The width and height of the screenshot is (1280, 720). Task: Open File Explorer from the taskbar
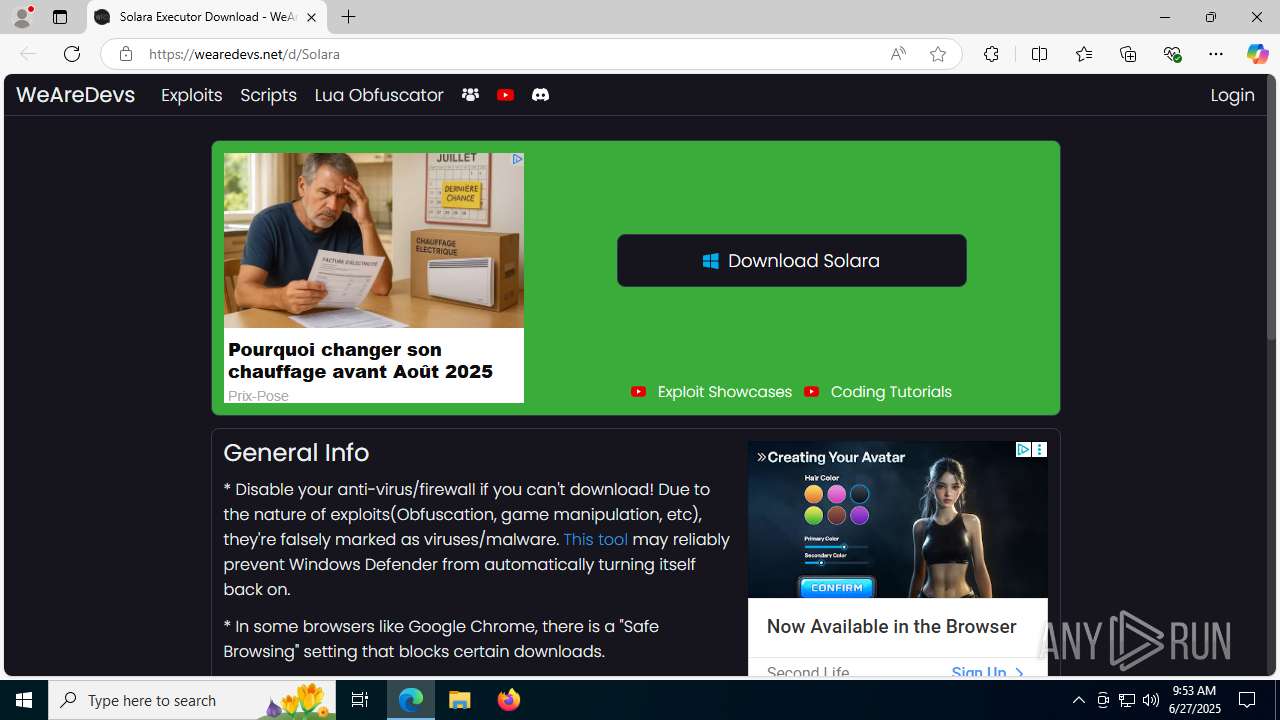pos(460,700)
